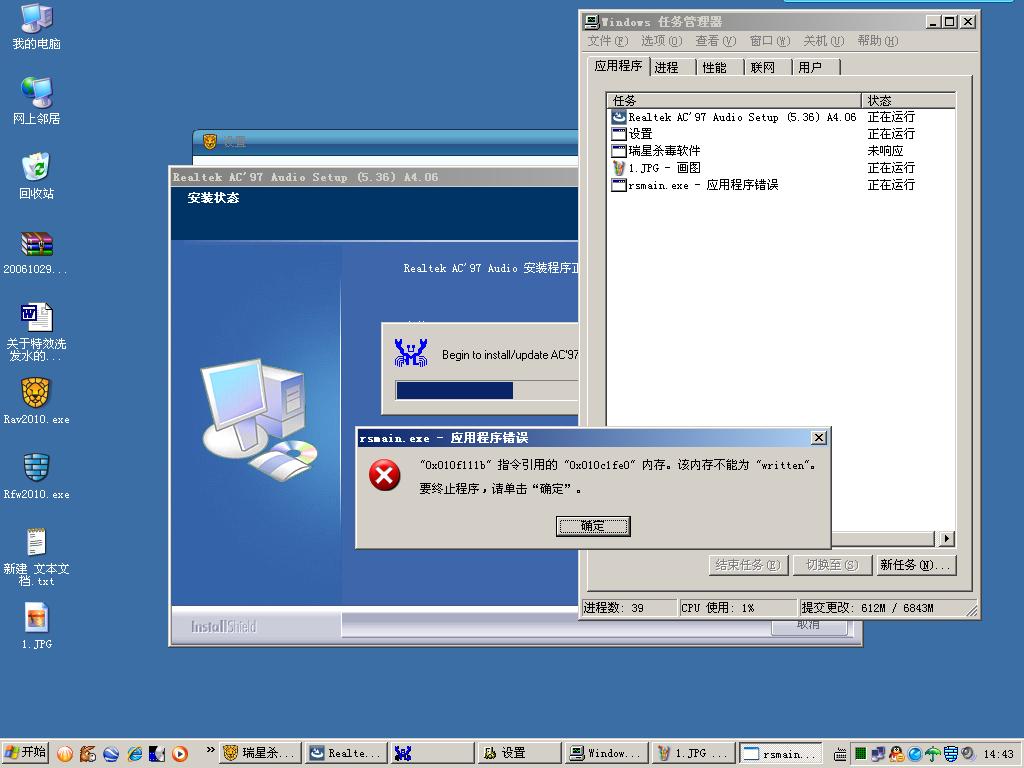
Task: Close the rsmain.exe error dialog
Action: [x=818, y=438]
